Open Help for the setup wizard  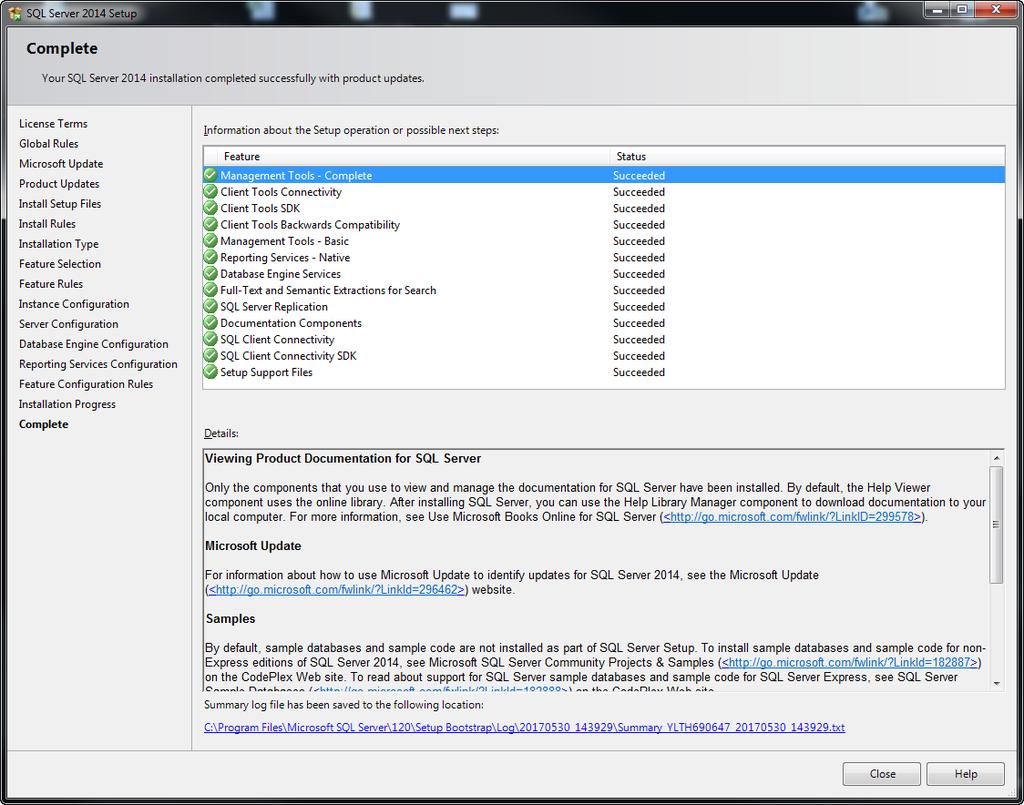point(965,774)
